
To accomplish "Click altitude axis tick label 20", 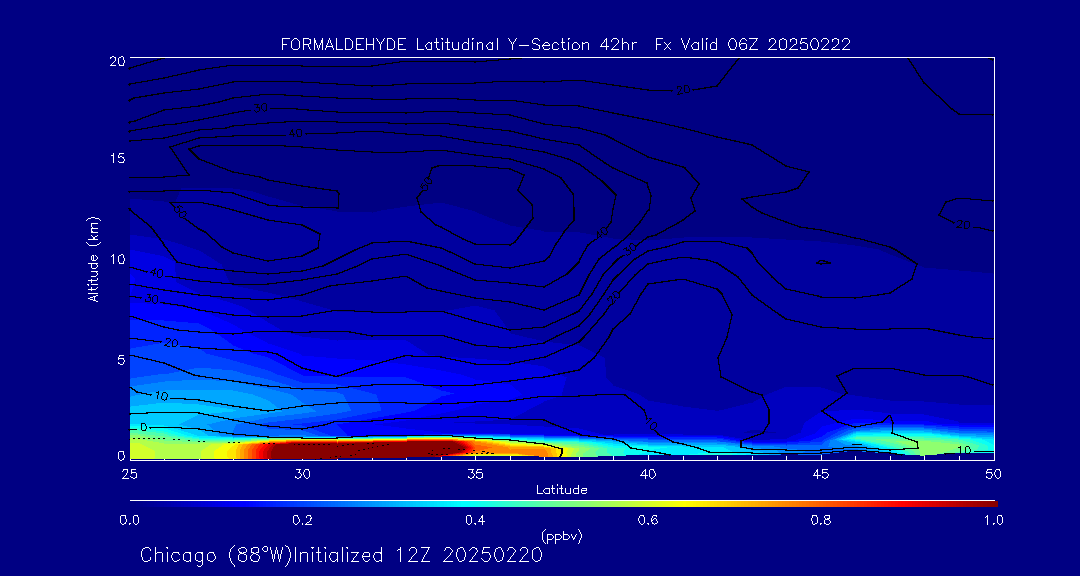I will tap(116, 60).
